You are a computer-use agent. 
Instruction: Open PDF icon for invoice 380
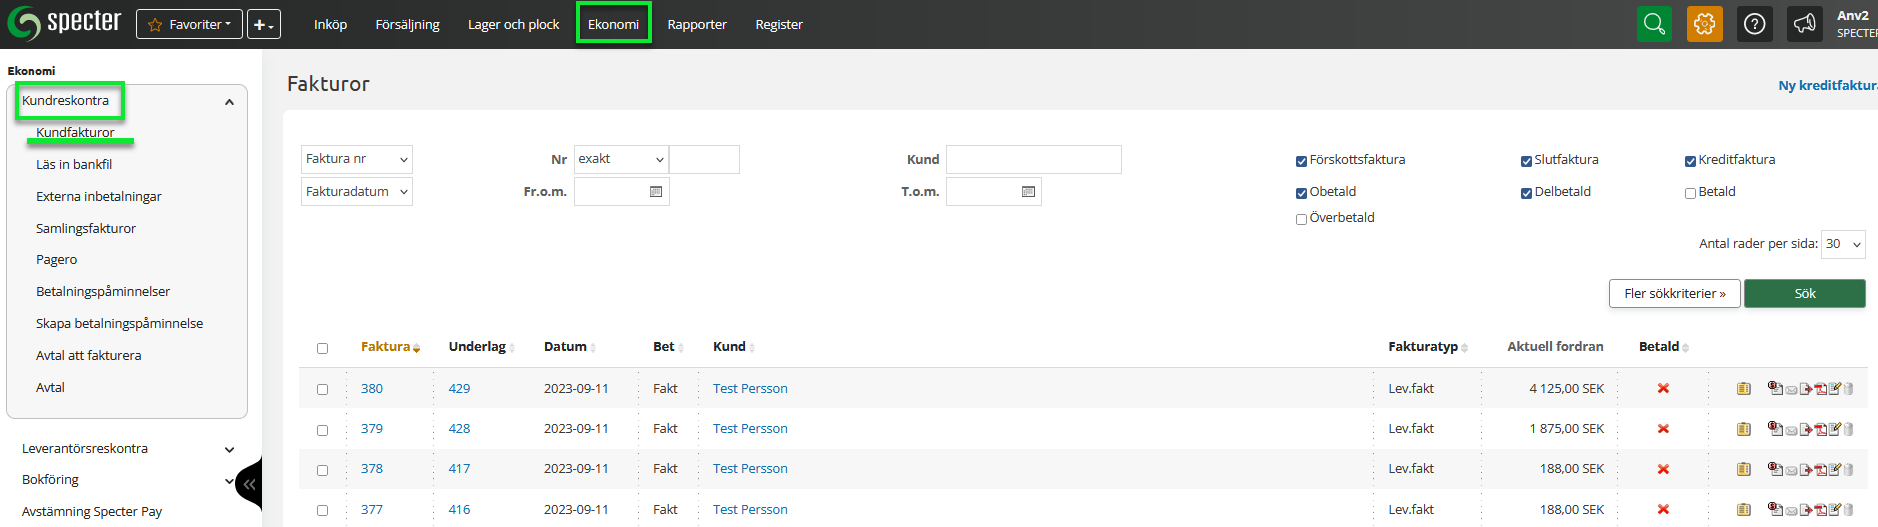tap(1821, 389)
